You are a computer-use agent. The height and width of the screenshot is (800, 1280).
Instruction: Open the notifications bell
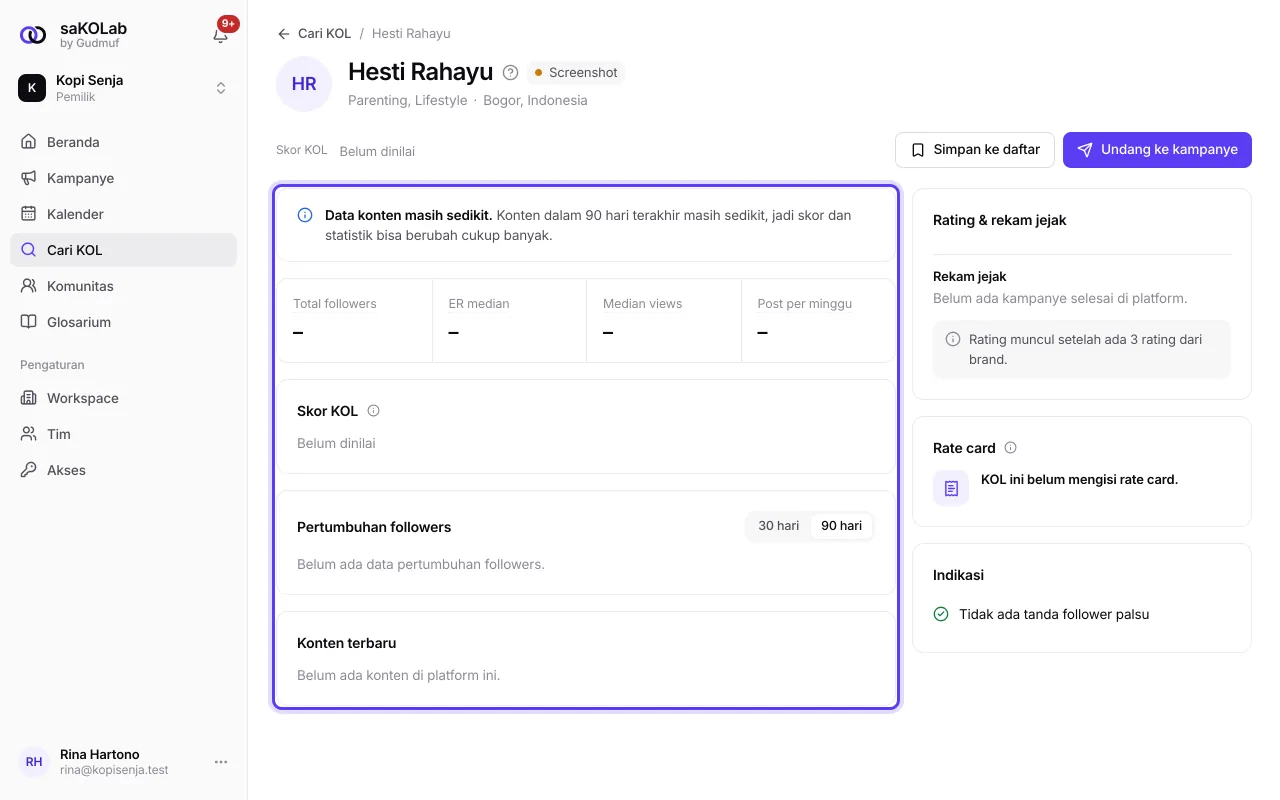click(x=221, y=35)
